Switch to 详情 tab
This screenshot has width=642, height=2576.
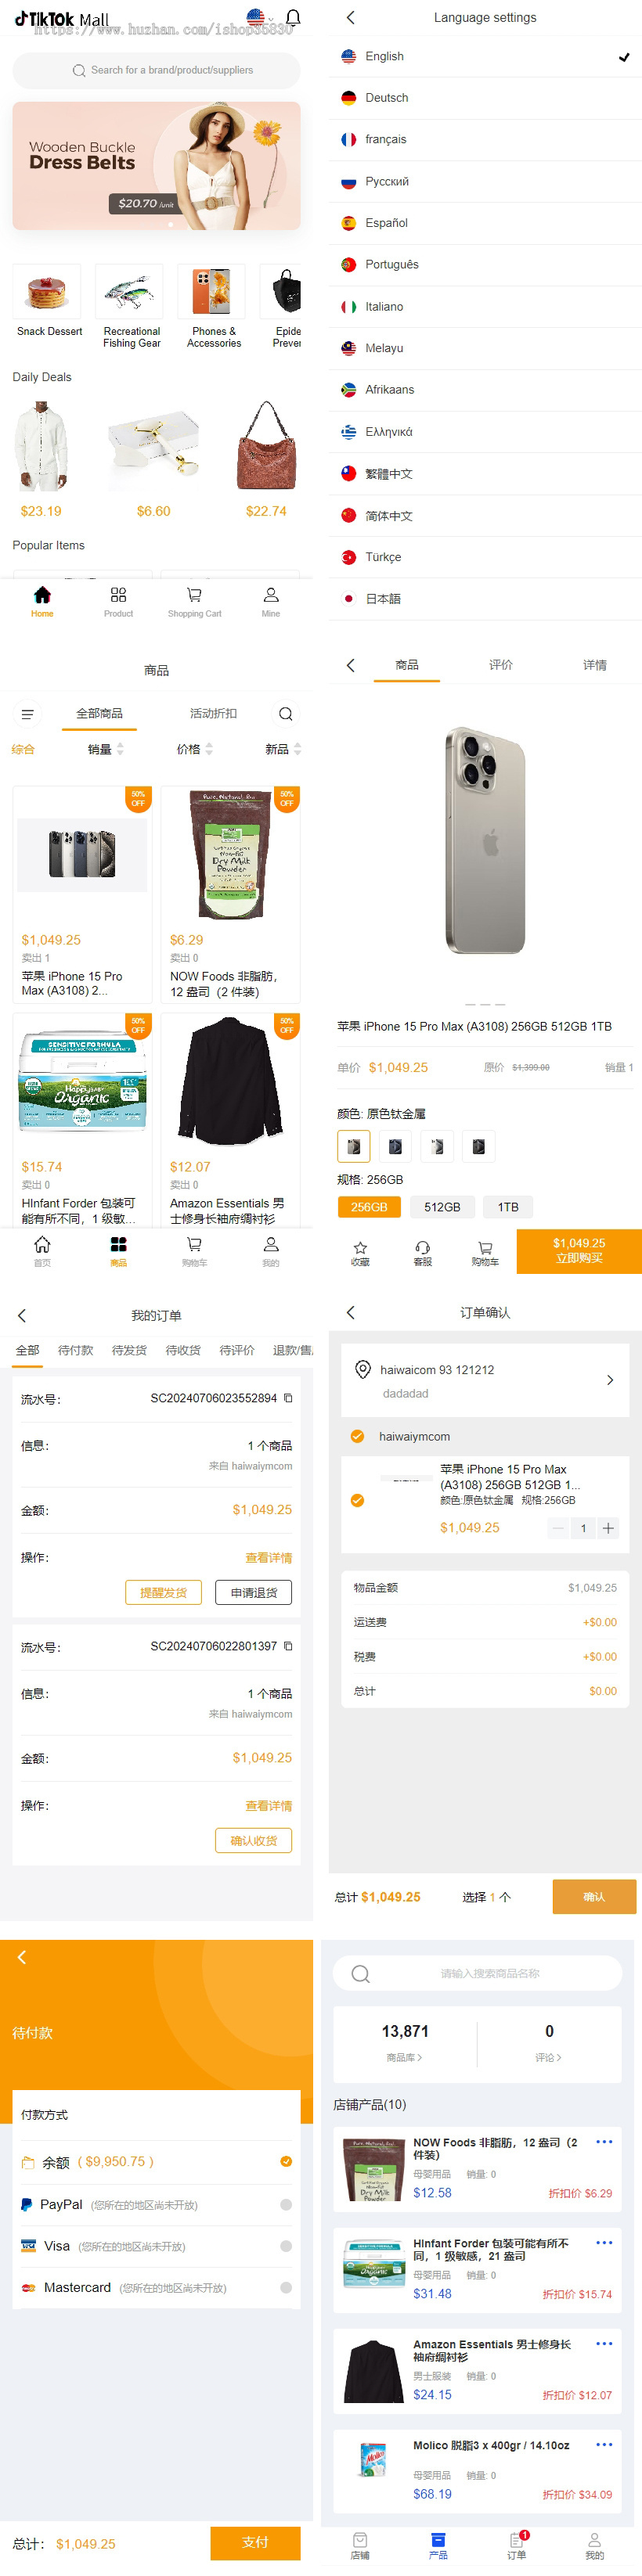pyautogui.click(x=595, y=665)
